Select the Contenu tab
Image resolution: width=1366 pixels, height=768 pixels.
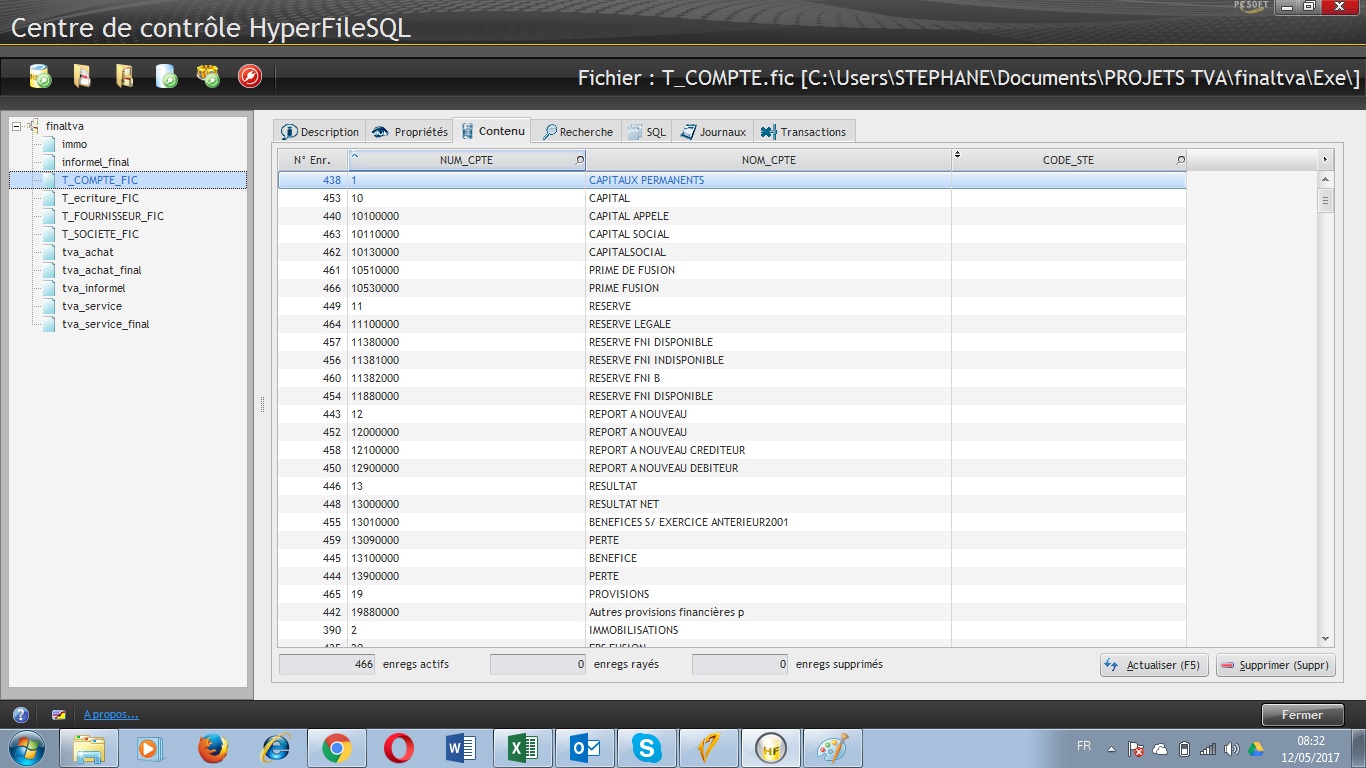[492, 131]
